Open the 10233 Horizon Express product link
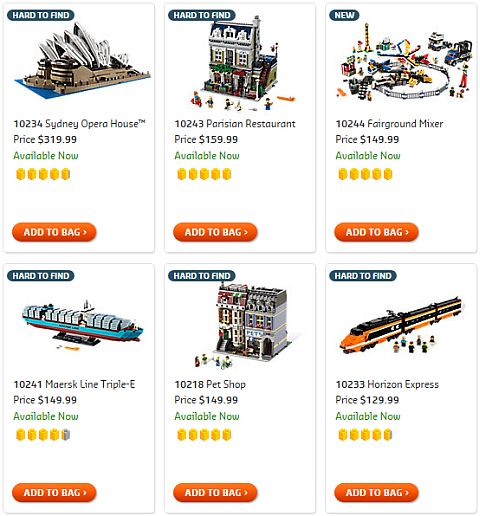The width and height of the screenshot is (480, 516). [x=387, y=384]
